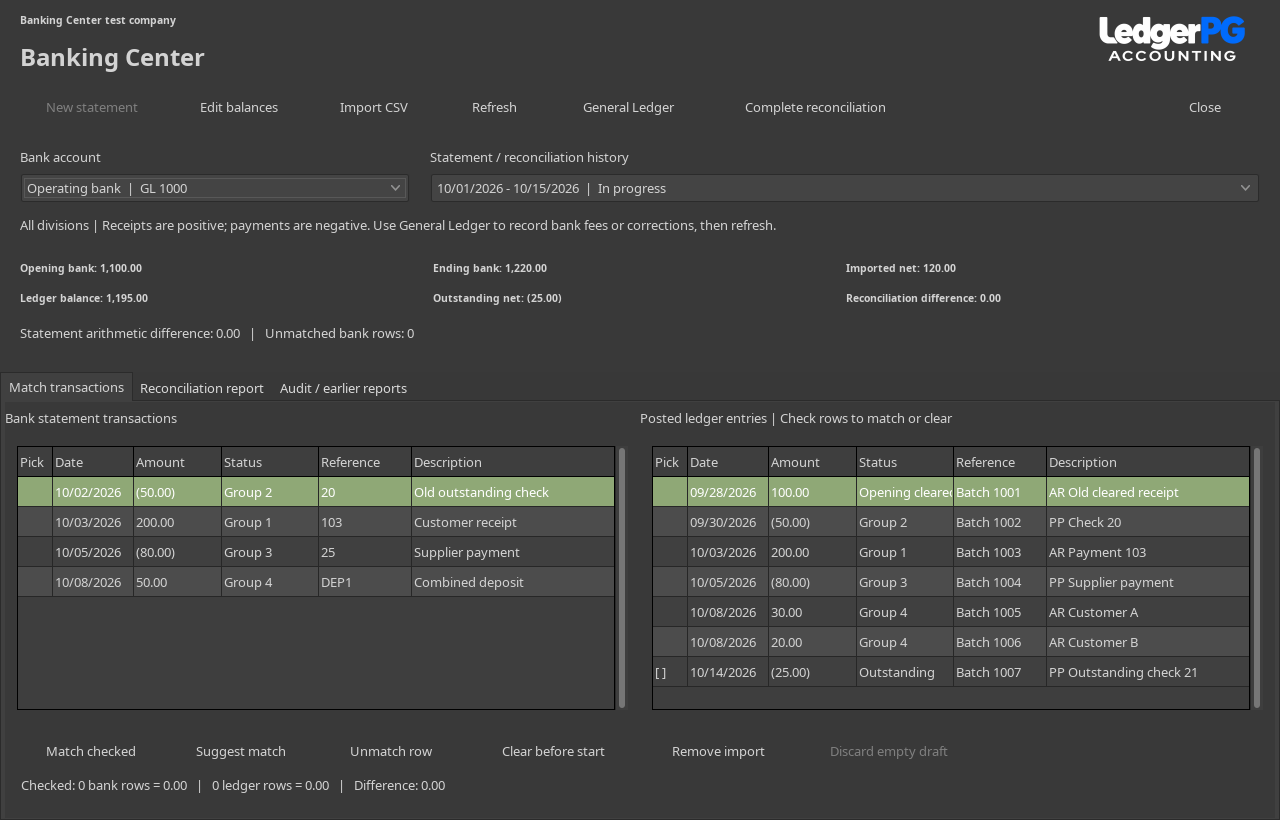Select ledger row 'PP Outstanding check 21'

coord(951,672)
